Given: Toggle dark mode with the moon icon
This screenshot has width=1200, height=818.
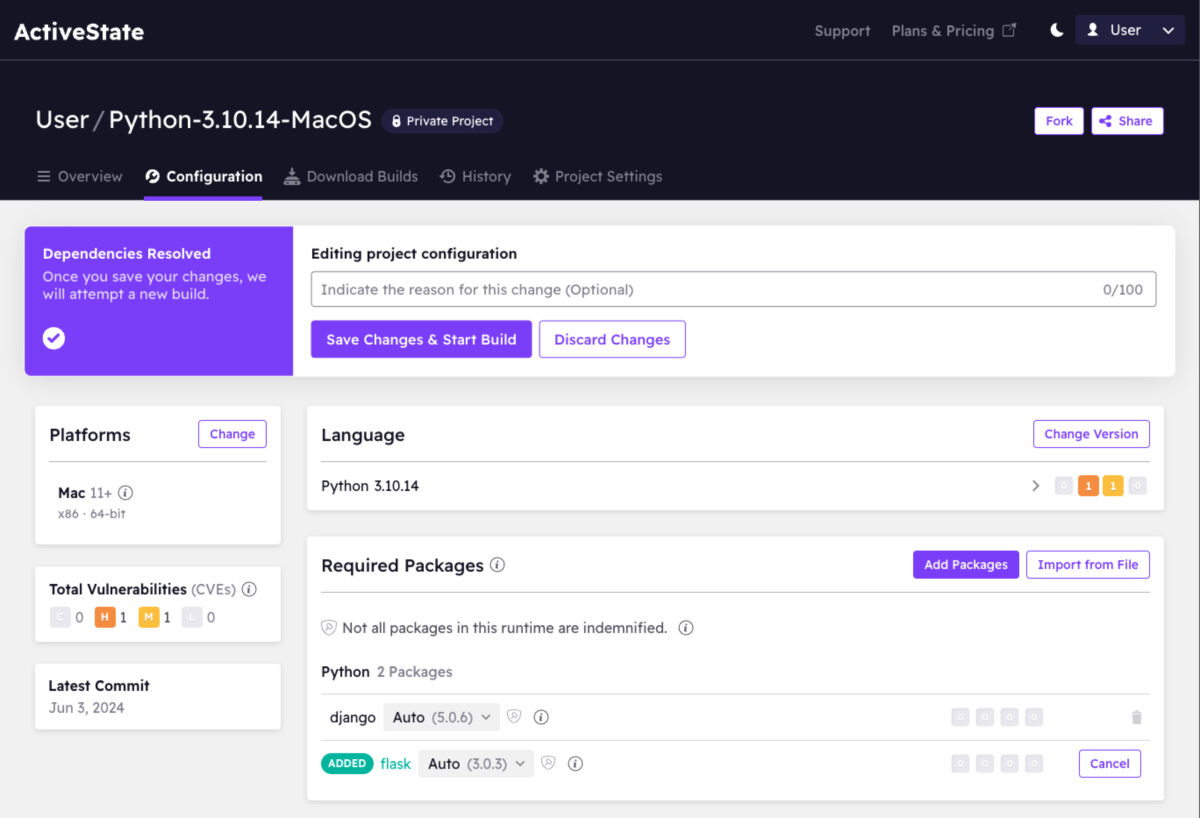Looking at the screenshot, I should pyautogui.click(x=1056, y=31).
